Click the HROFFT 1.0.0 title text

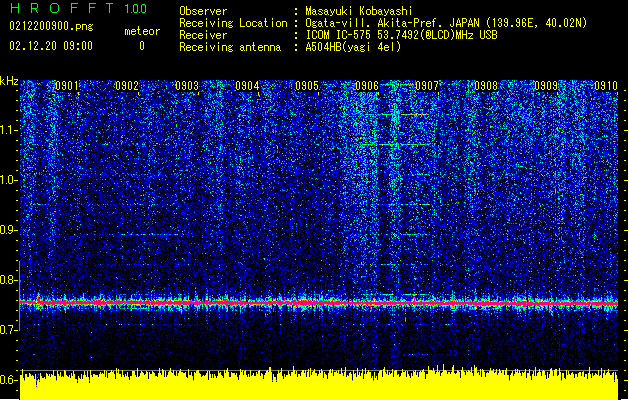[x=78, y=8]
